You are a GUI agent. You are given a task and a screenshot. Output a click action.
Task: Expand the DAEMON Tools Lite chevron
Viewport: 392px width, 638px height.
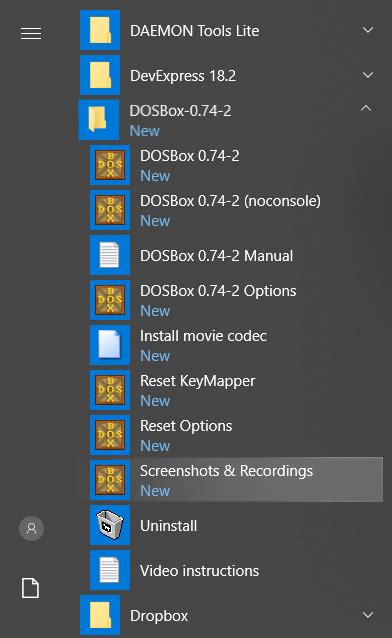pyautogui.click(x=368, y=30)
